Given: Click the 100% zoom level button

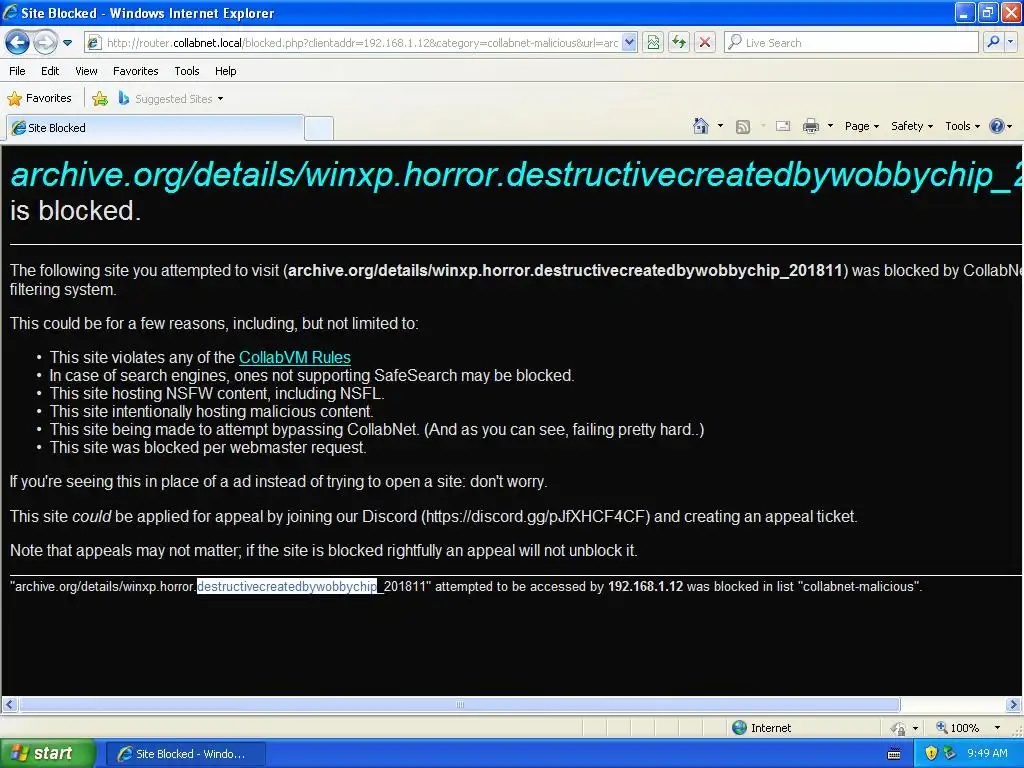Looking at the screenshot, I should click(958, 728).
